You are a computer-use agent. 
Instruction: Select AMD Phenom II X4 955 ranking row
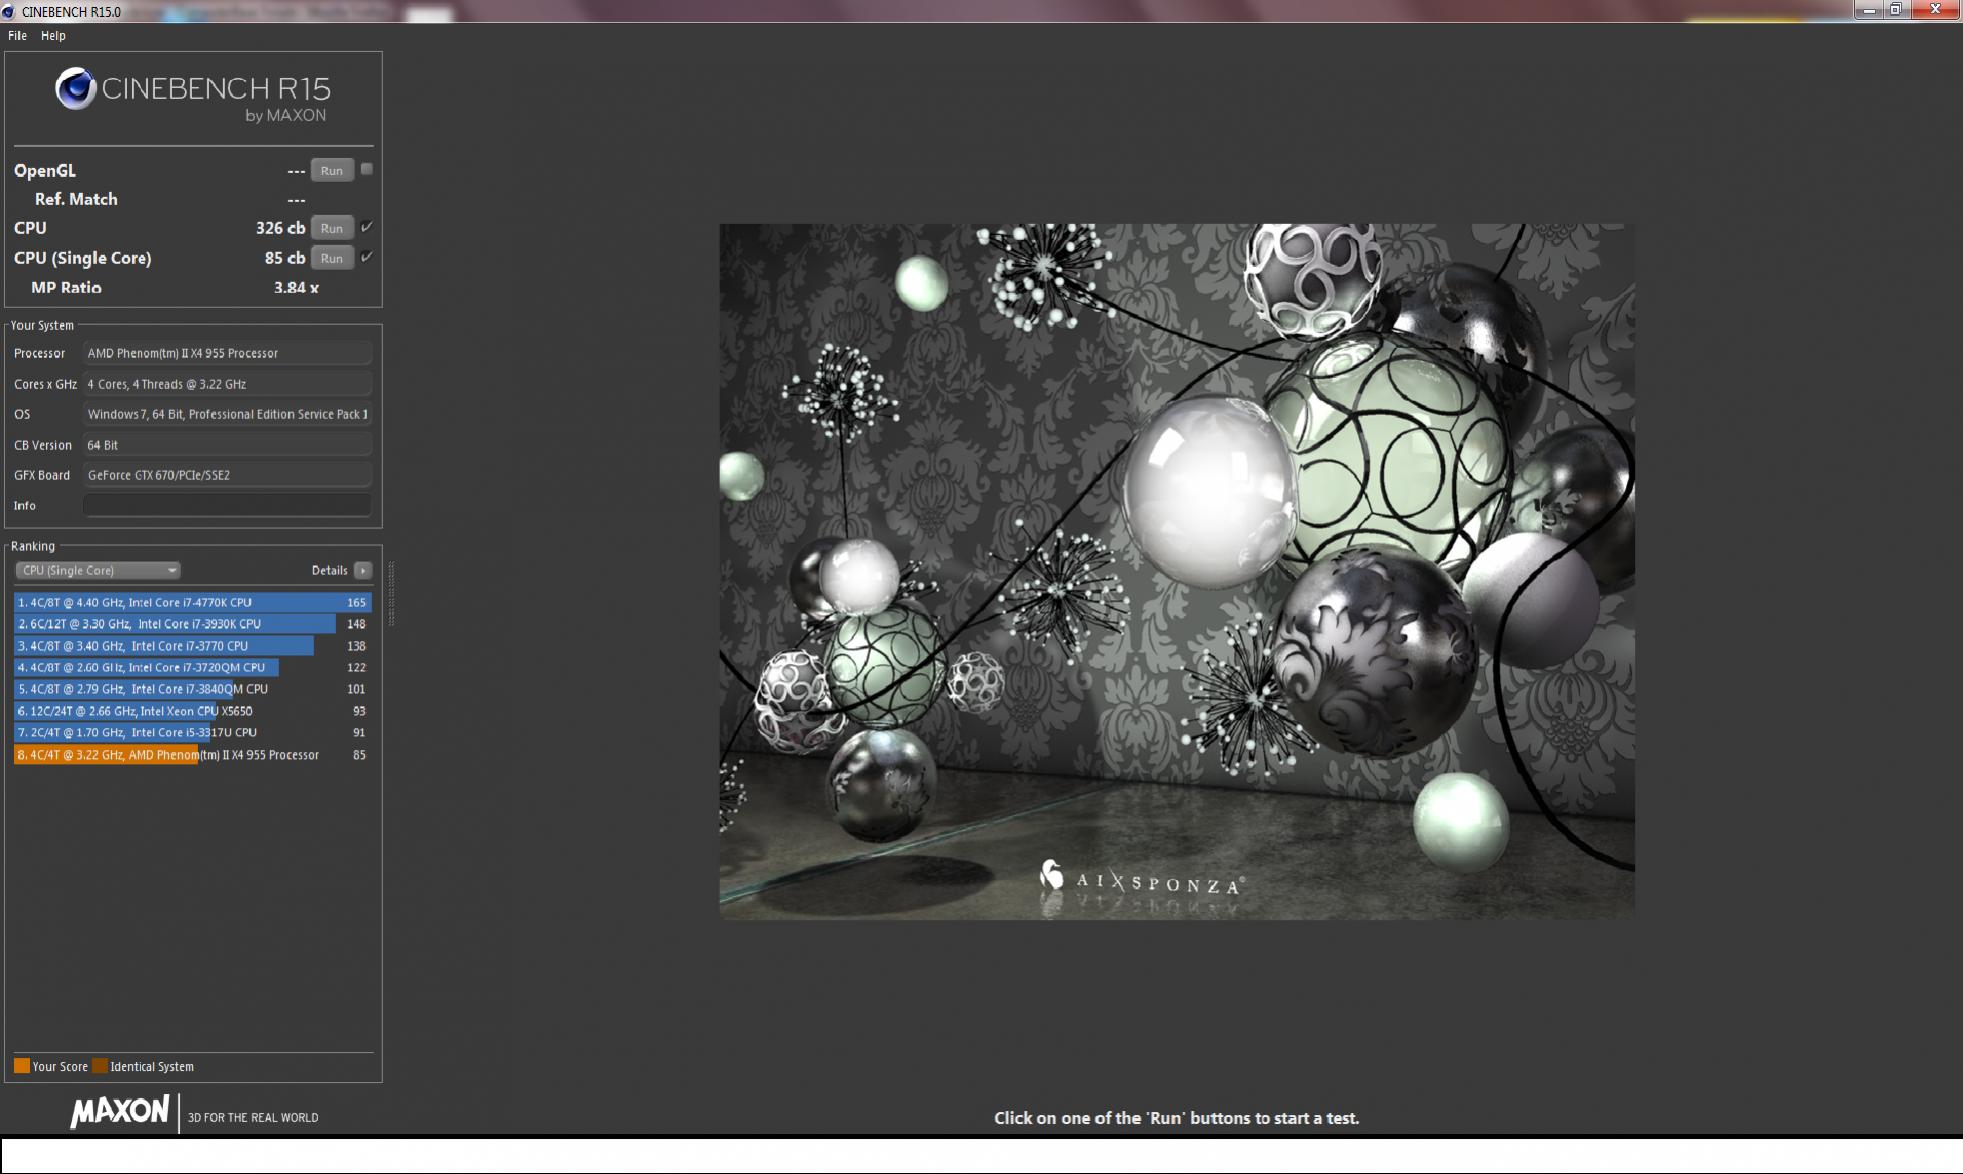point(192,755)
